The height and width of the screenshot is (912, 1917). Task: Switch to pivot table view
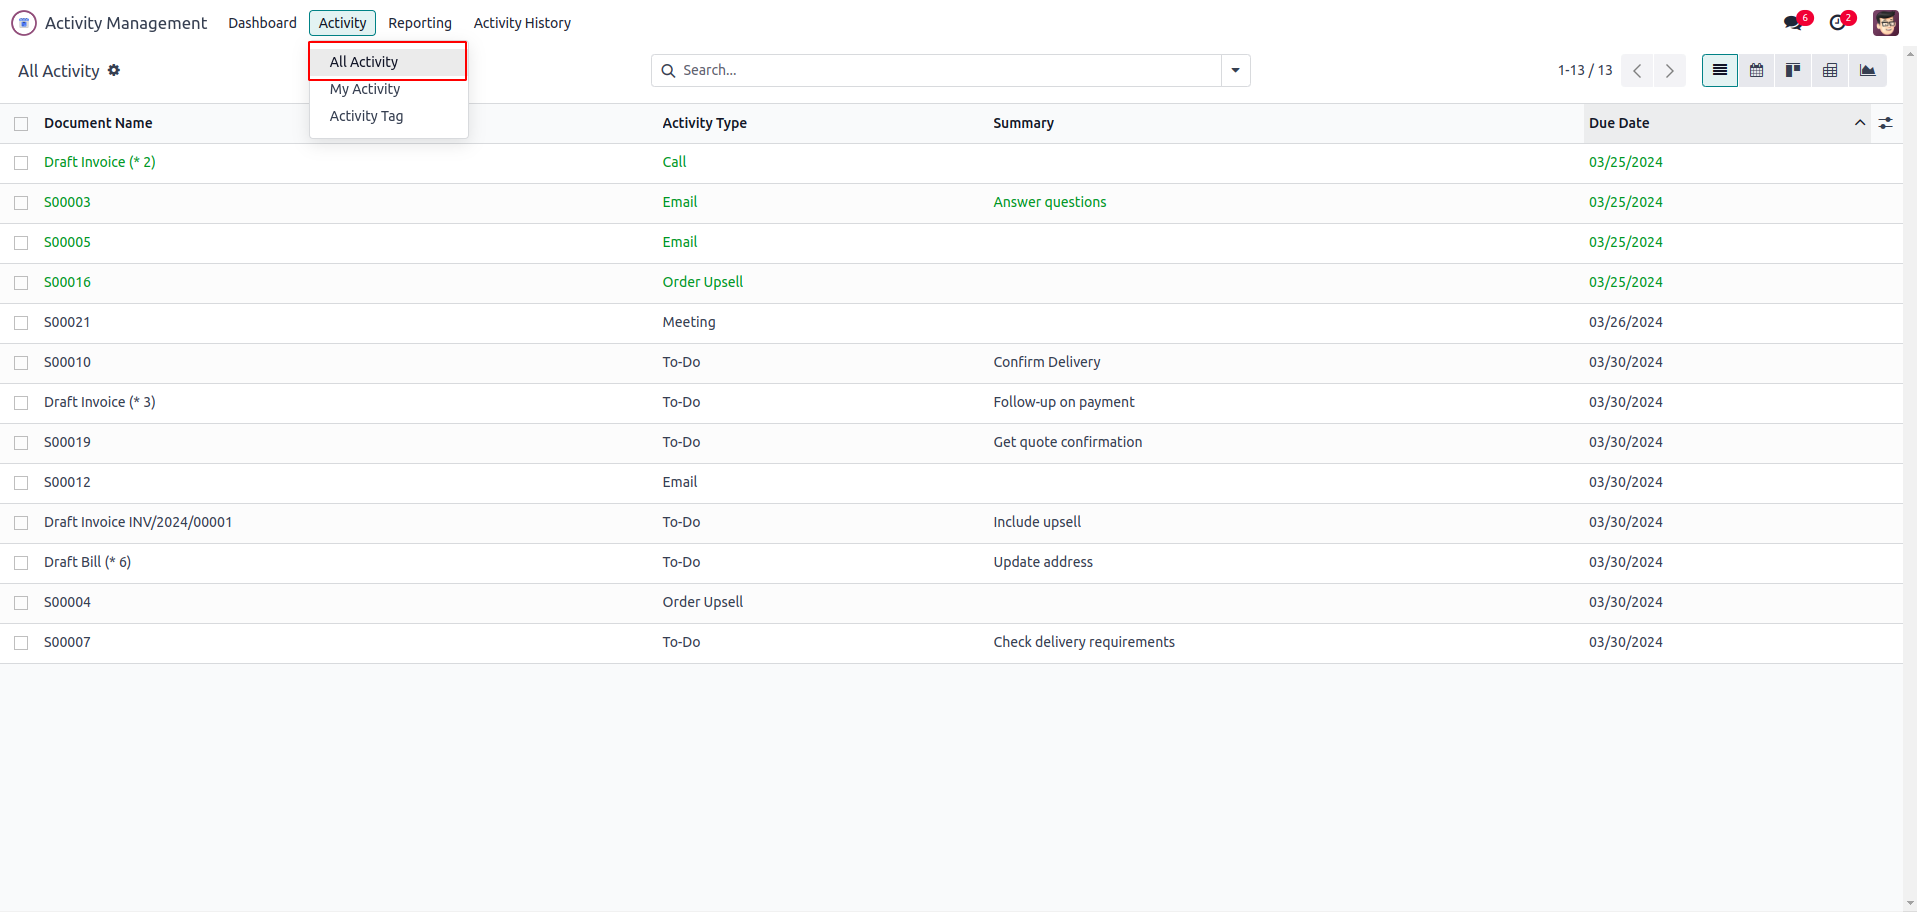(1830, 70)
